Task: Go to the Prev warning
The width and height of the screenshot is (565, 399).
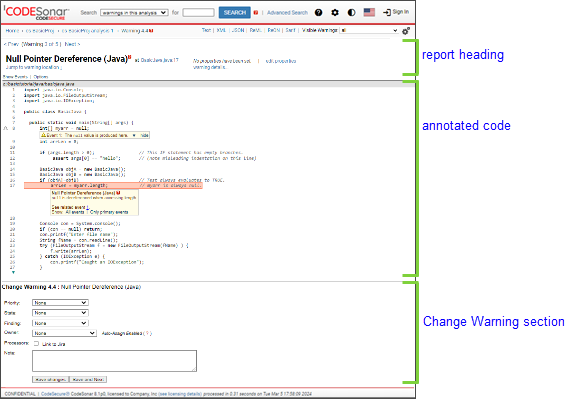Action: [11, 44]
